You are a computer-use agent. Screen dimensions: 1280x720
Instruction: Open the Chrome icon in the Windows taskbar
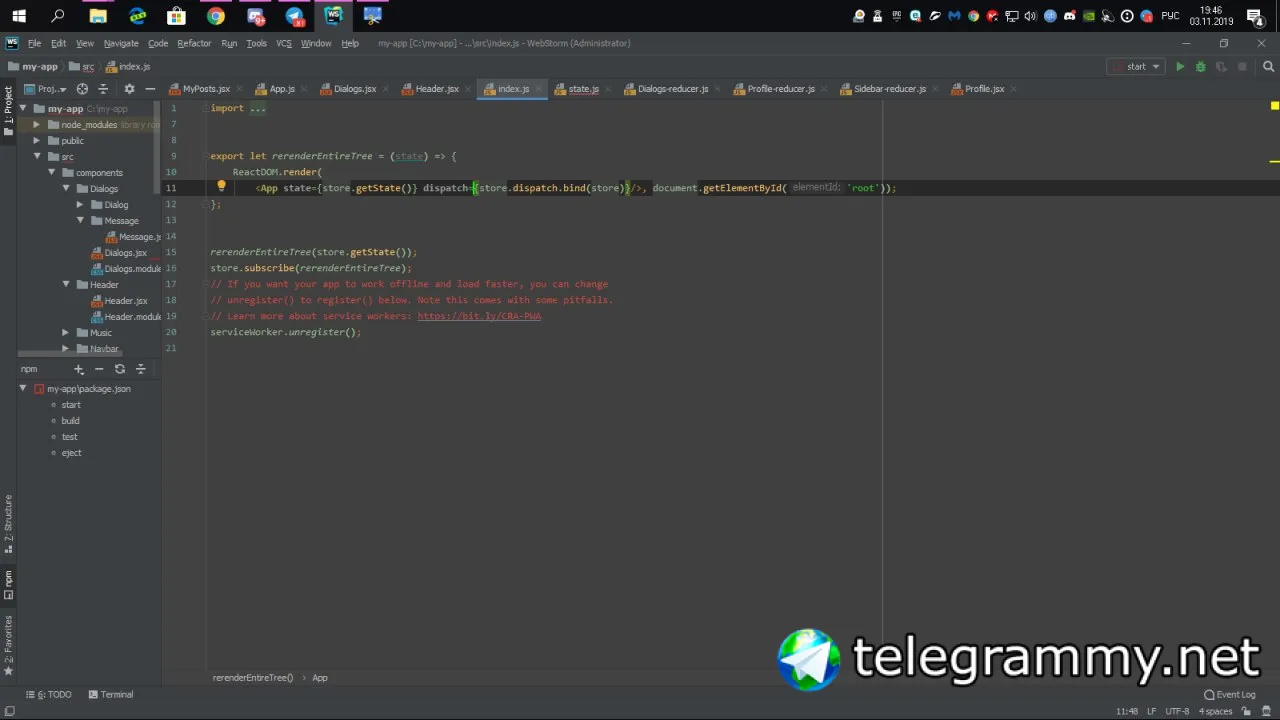pos(216,16)
